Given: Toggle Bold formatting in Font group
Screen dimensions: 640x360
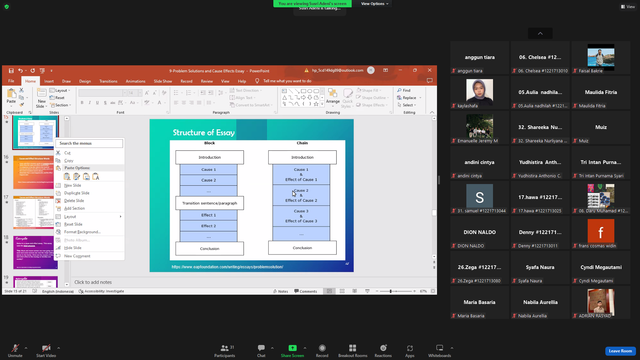Looking at the screenshot, I should pos(82,102).
